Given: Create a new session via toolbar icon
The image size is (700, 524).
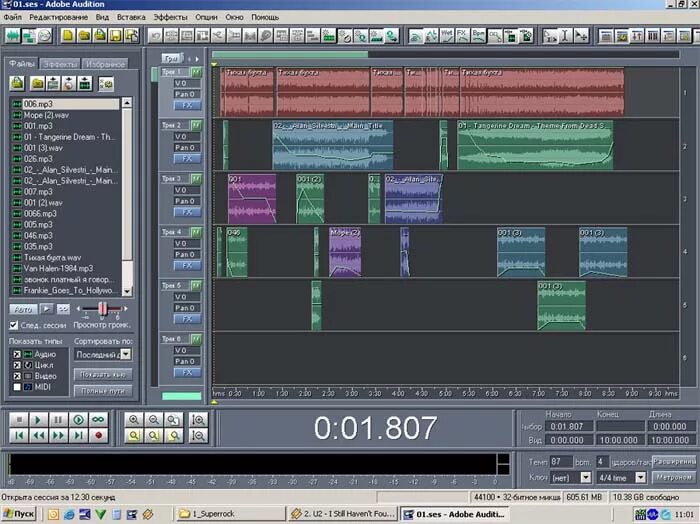Looking at the screenshot, I should (x=68, y=36).
